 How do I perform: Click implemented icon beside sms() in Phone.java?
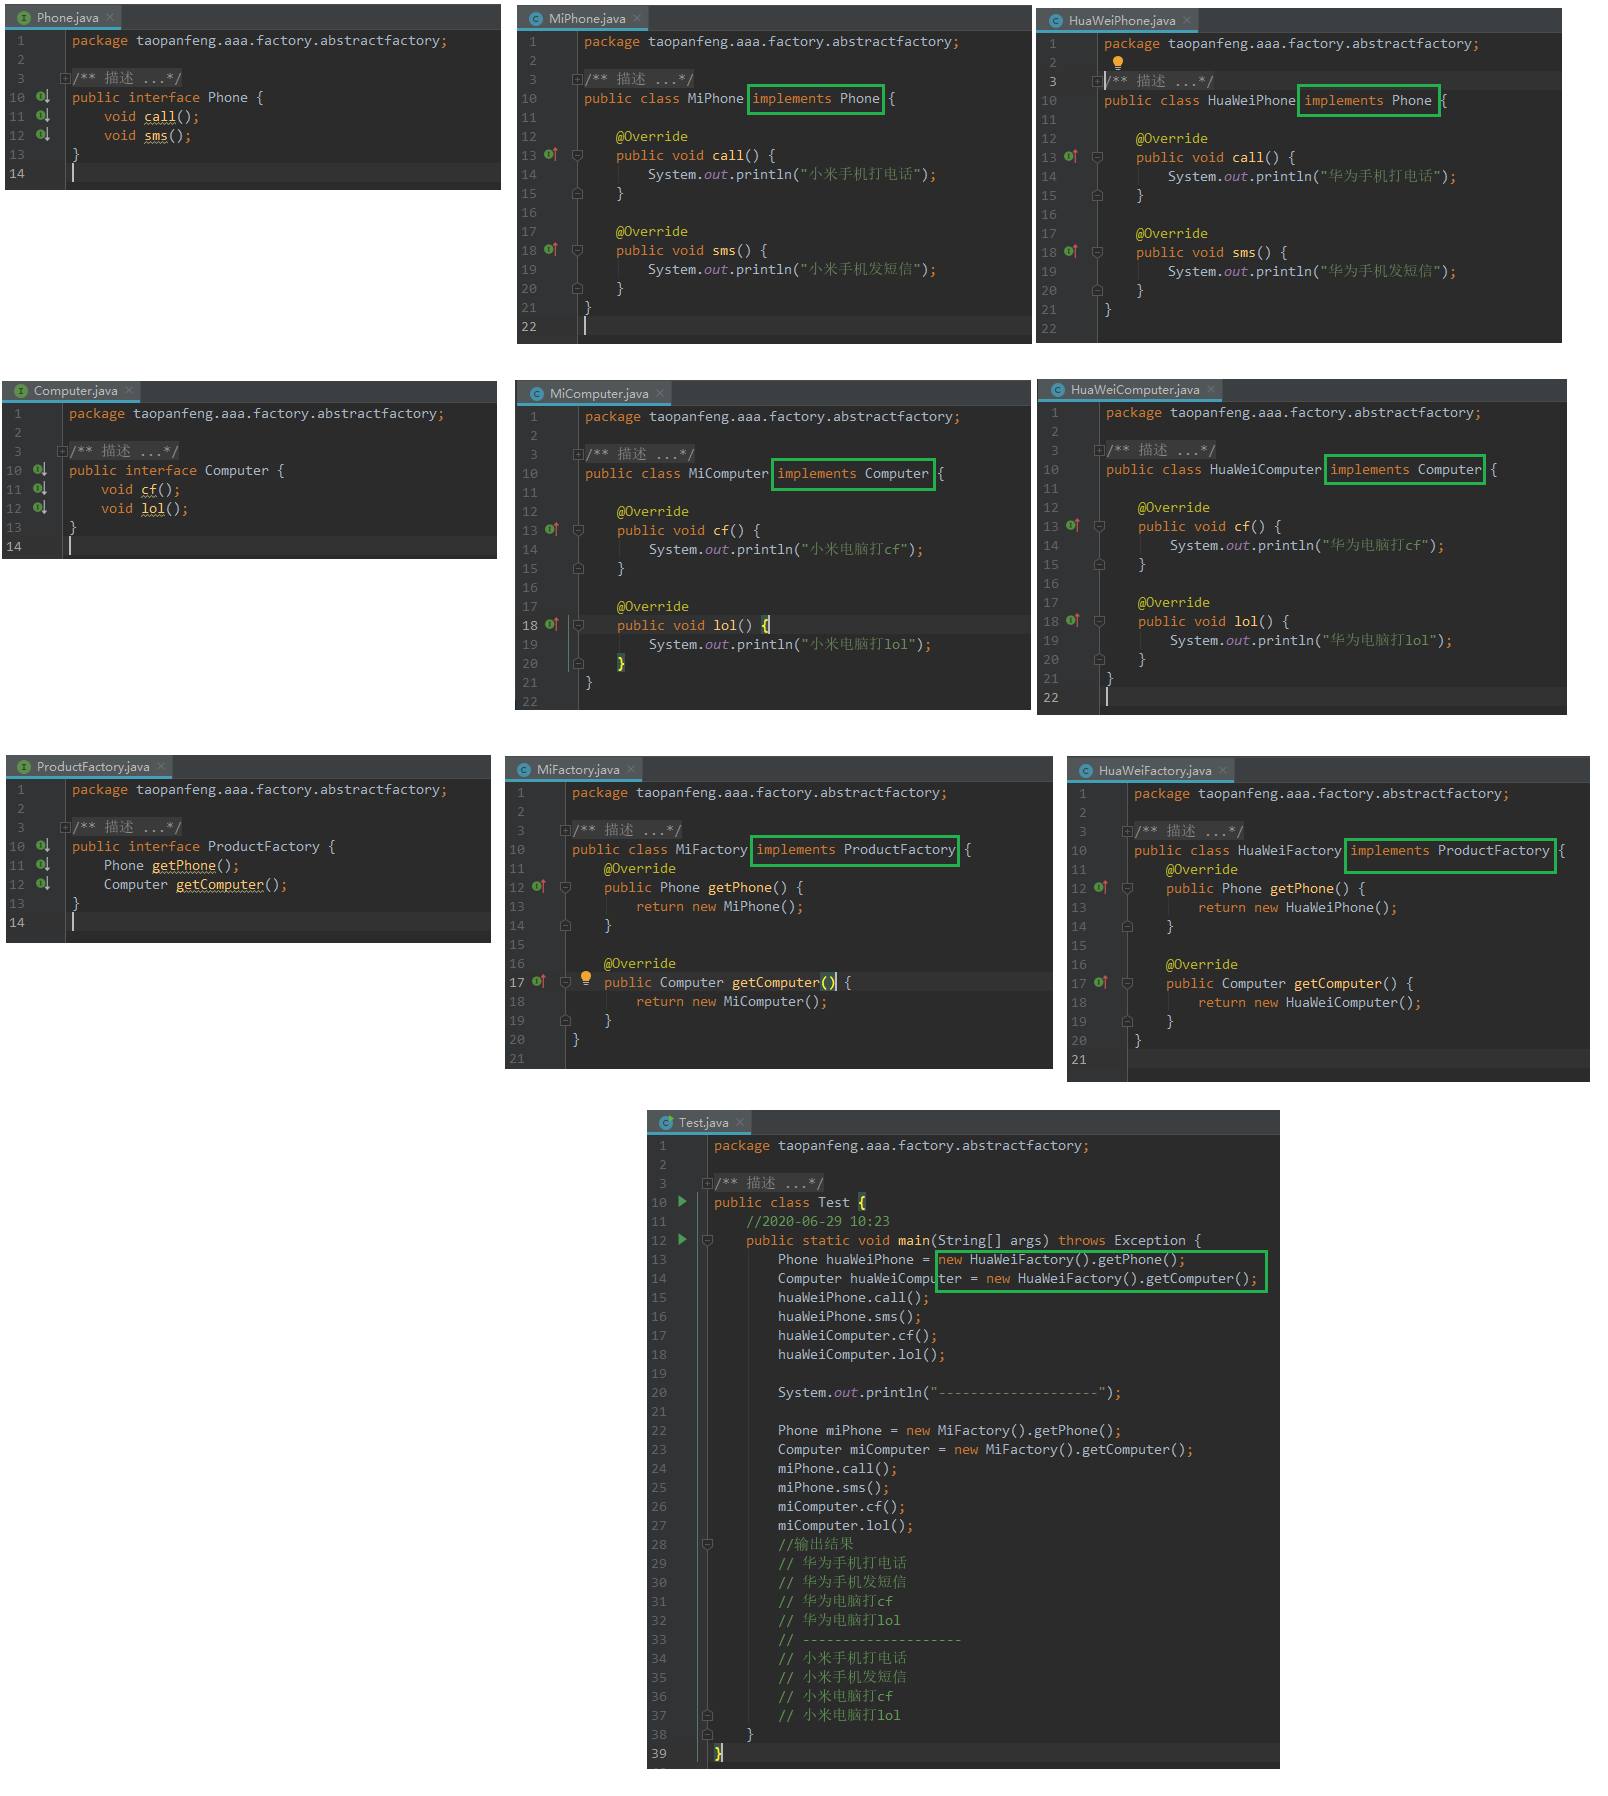(x=43, y=135)
